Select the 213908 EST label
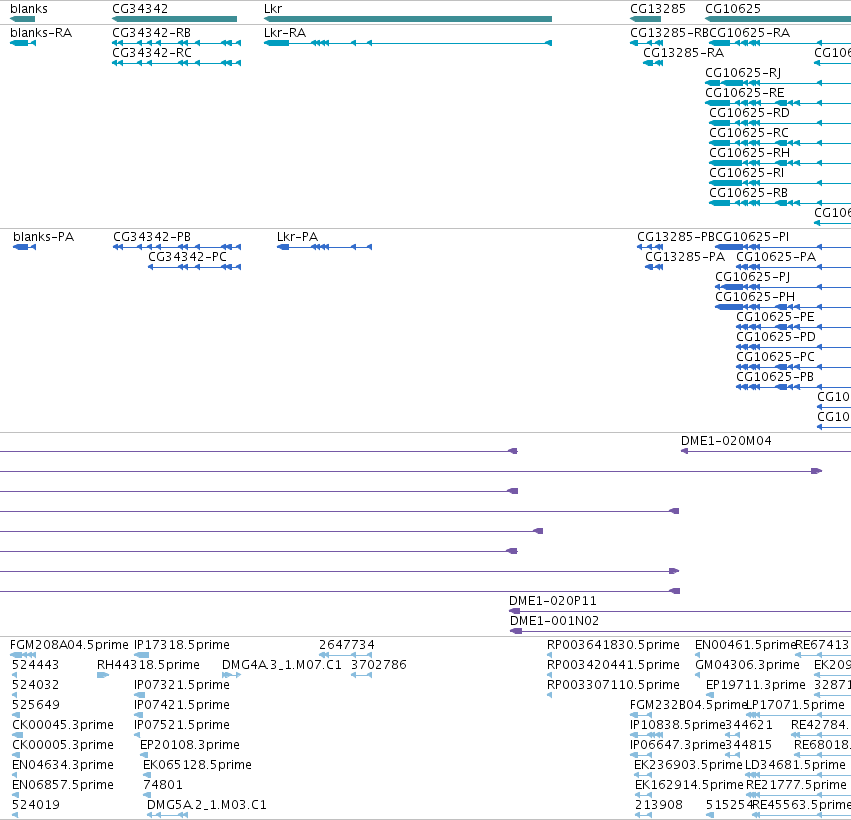 click(659, 806)
